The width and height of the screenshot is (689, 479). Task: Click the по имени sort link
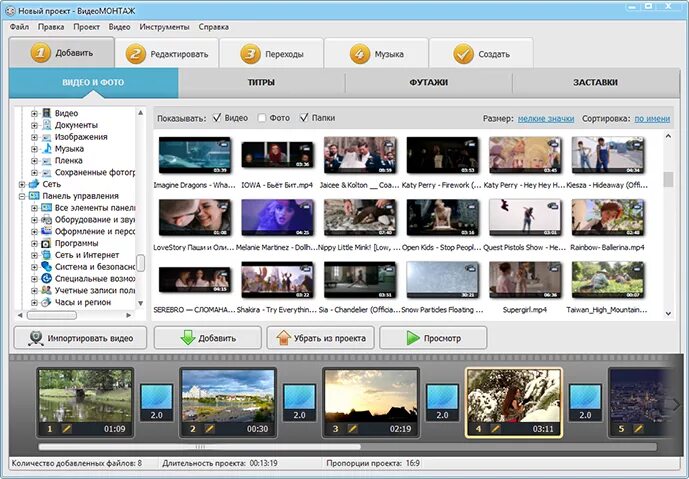(x=652, y=118)
